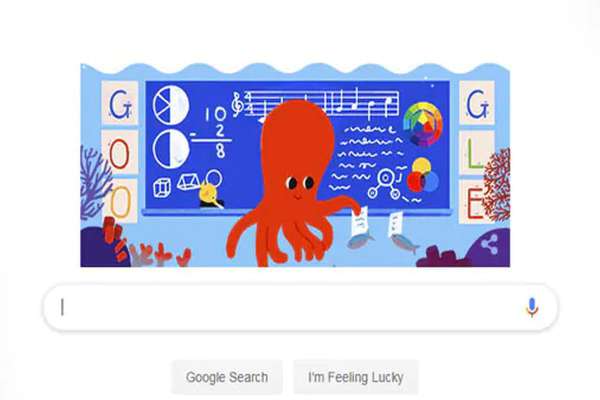Click the overlapping primary color circles
This screenshot has width=600, height=400.
click(422, 176)
